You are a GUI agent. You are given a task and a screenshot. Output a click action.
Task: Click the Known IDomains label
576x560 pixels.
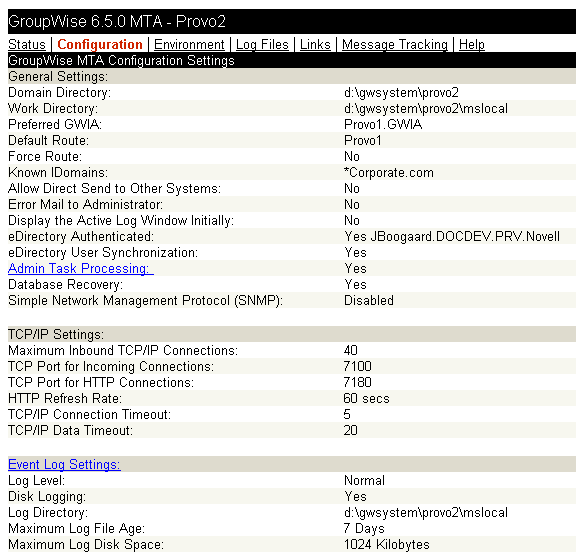(58, 173)
